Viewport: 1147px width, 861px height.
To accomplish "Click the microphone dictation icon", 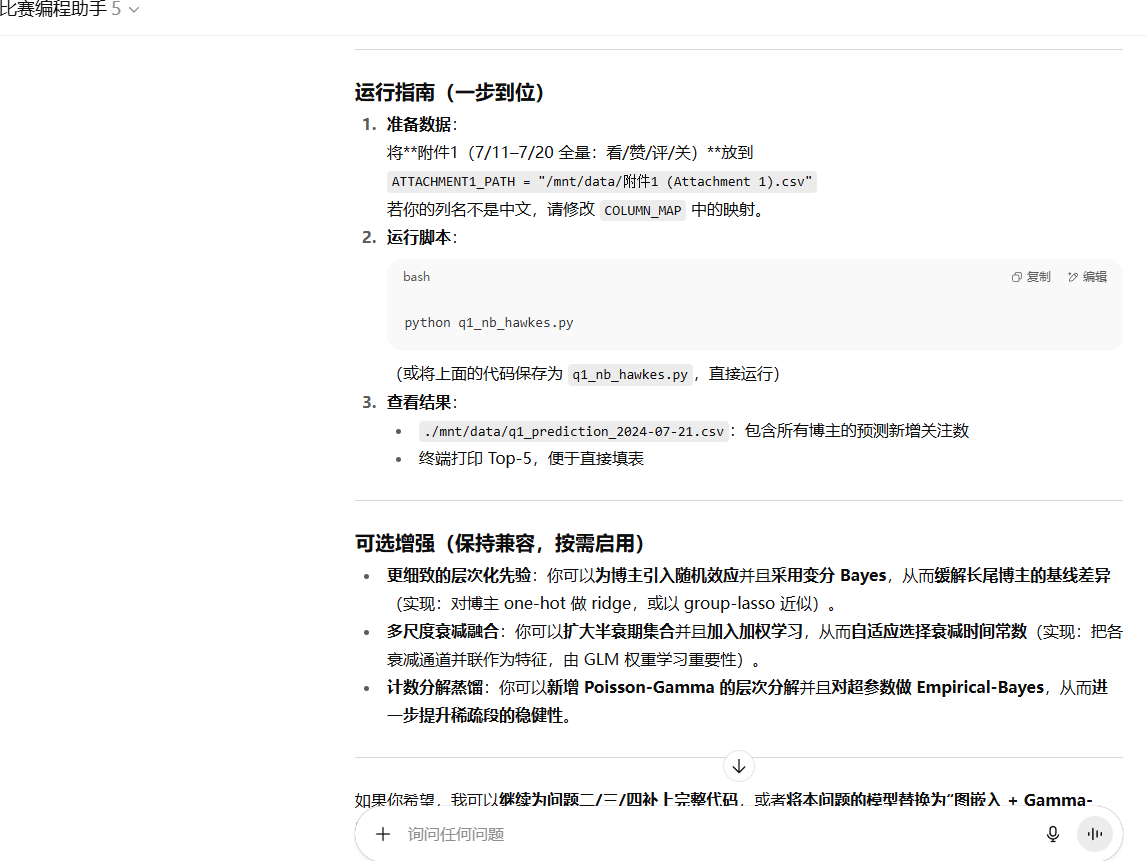I will 1053,834.
